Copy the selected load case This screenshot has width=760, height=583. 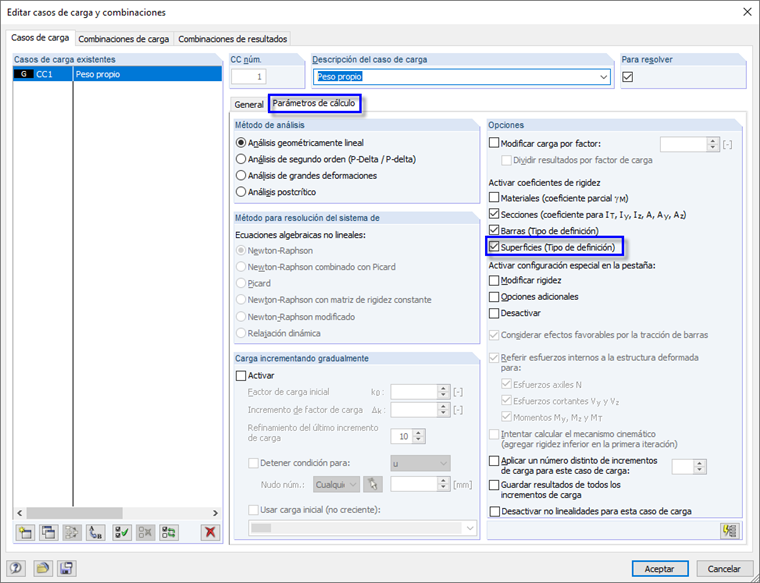click(x=48, y=533)
